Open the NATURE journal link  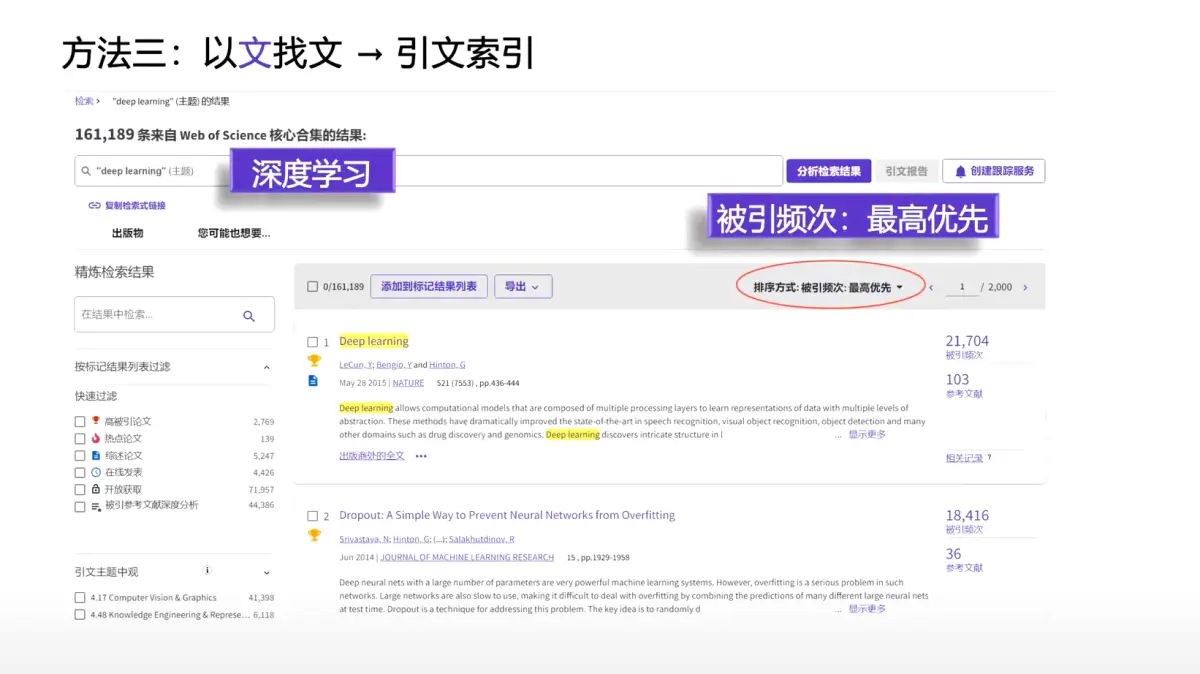[408, 383]
